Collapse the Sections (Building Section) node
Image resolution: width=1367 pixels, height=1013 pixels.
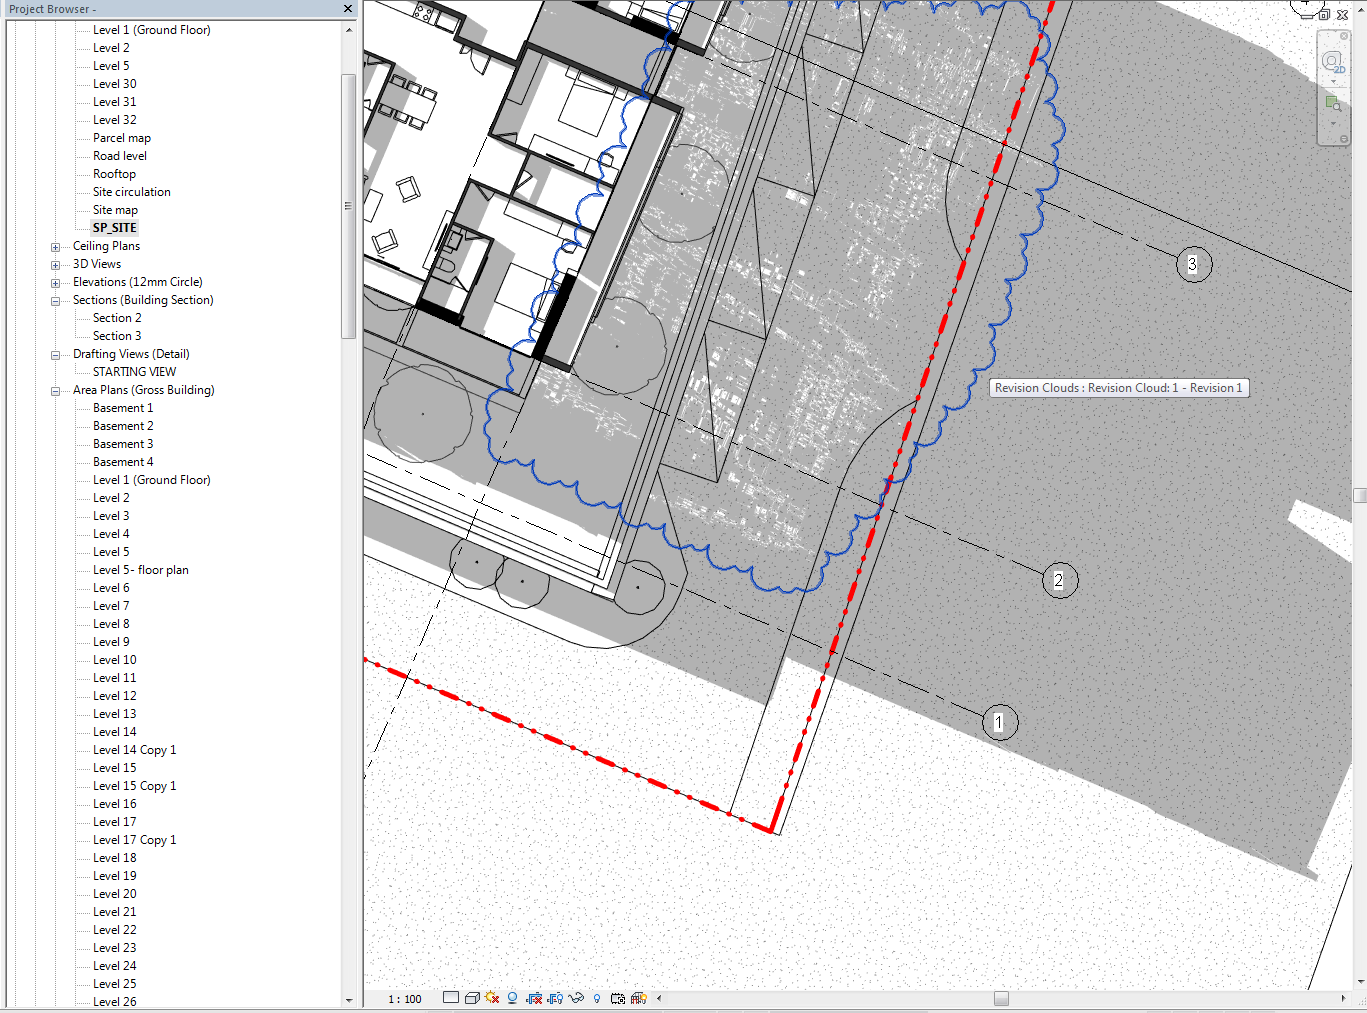click(x=55, y=299)
